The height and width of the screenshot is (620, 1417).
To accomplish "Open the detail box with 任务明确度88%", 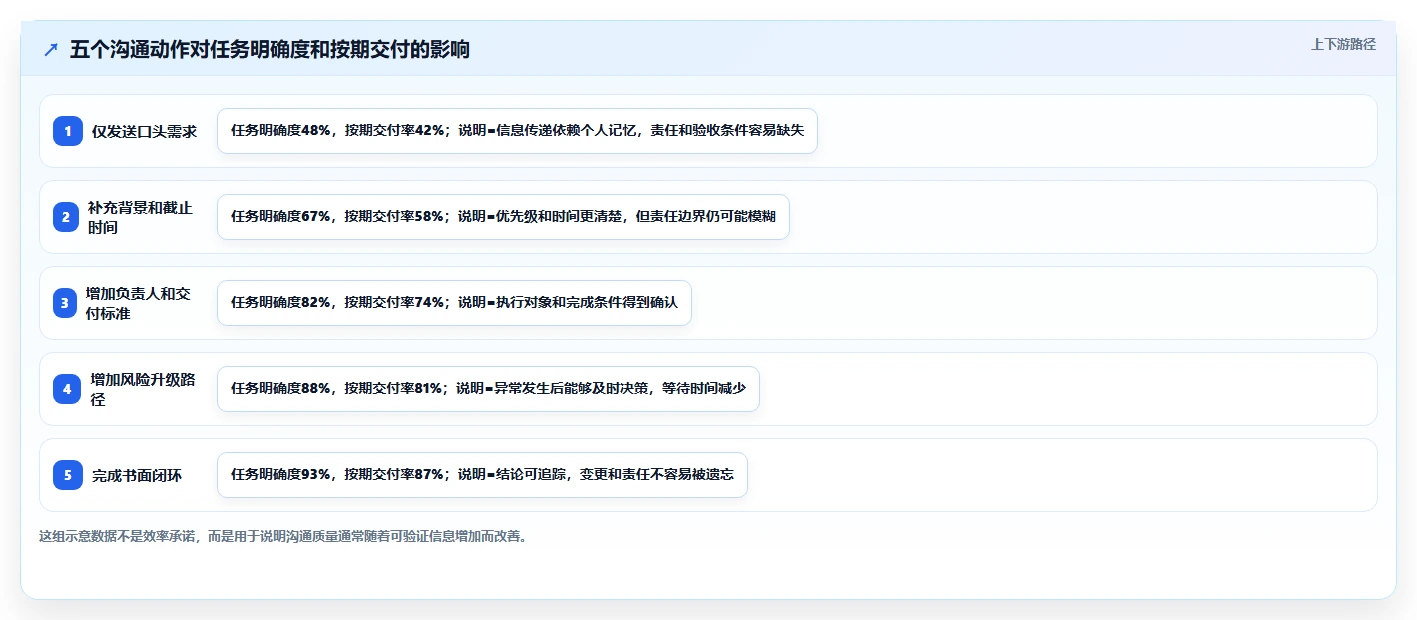I will point(488,389).
